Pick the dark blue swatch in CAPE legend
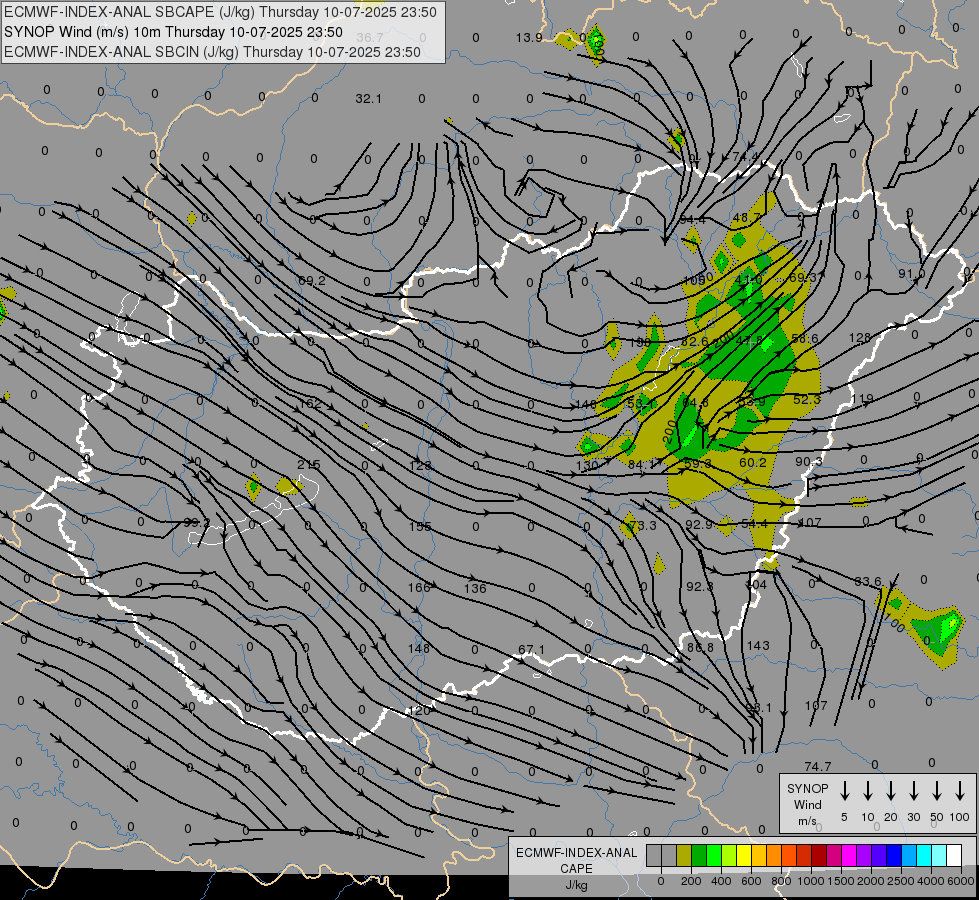Screen dimensions: 979x900 (x=894, y=856)
